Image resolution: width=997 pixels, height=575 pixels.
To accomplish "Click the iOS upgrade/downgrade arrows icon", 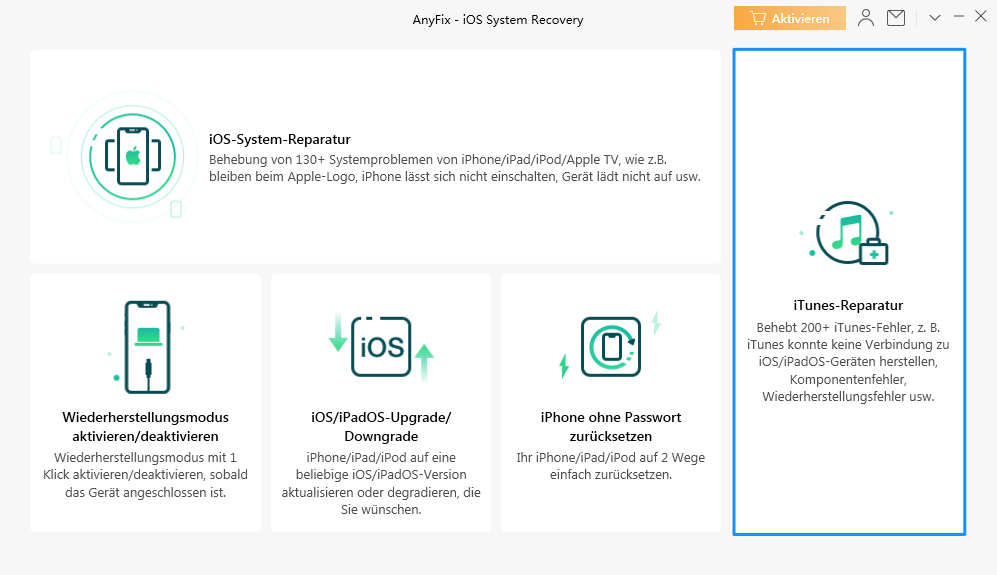I will [x=381, y=347].
